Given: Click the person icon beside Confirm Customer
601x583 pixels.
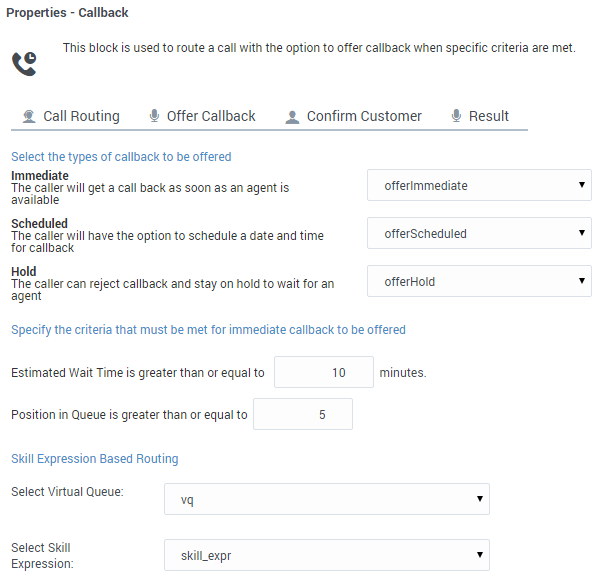Looking at the screenshot, I should pyautogui.click(x=292, y=117).
